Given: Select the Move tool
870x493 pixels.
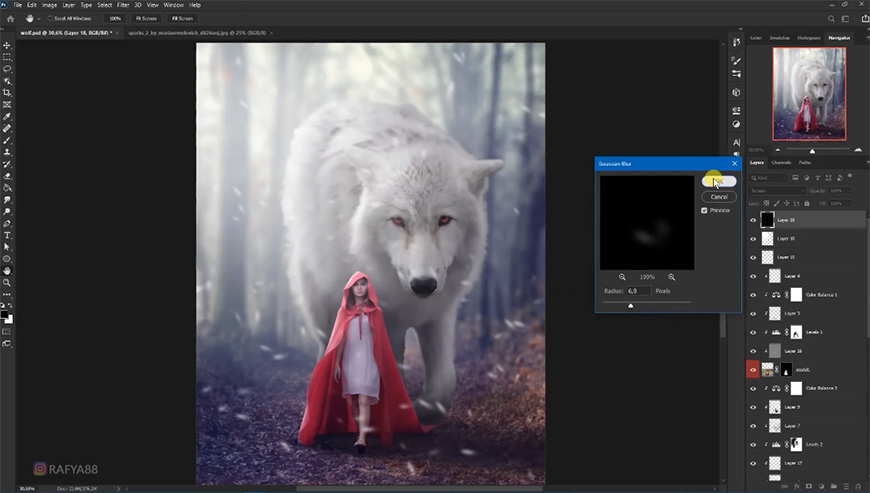Looking at the screenshot, I should [7, 45].
